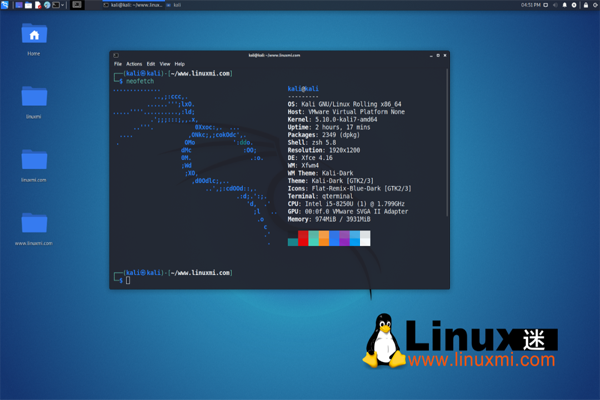Image resolution: width=600 pixels, height=400 pixels.
Task: Open the Actions menu in the terminal
Action: [134, 64]
